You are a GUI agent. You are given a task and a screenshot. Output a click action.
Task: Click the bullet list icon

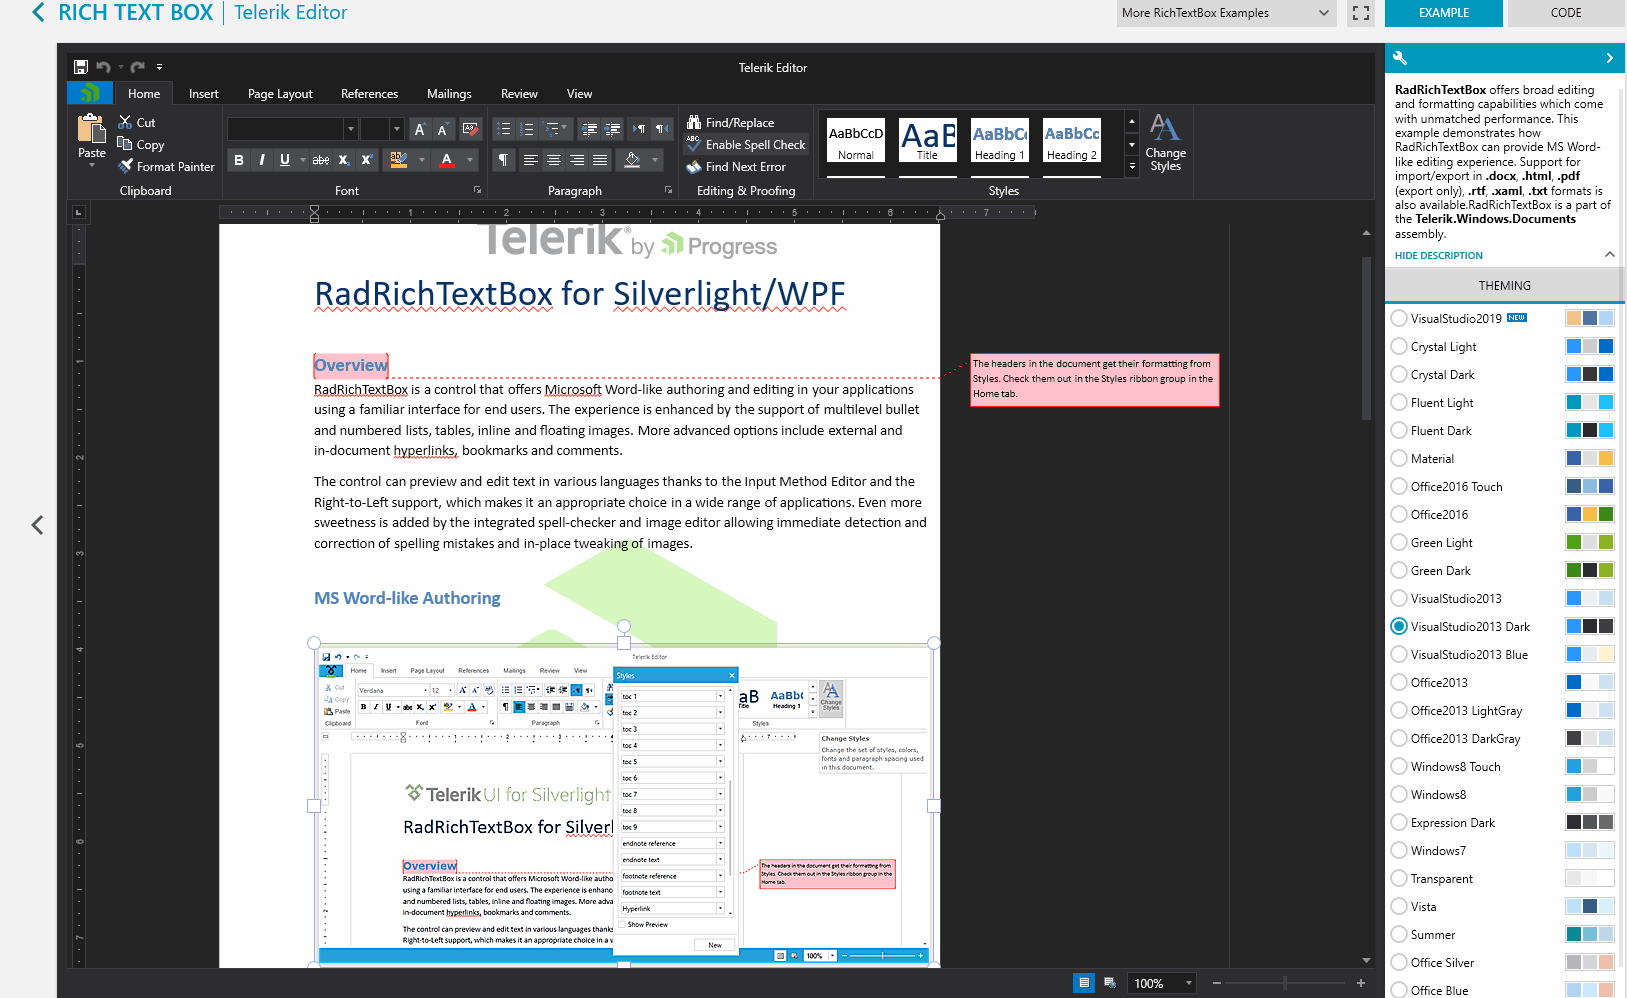pyautogui.click(x=504, y=129)
